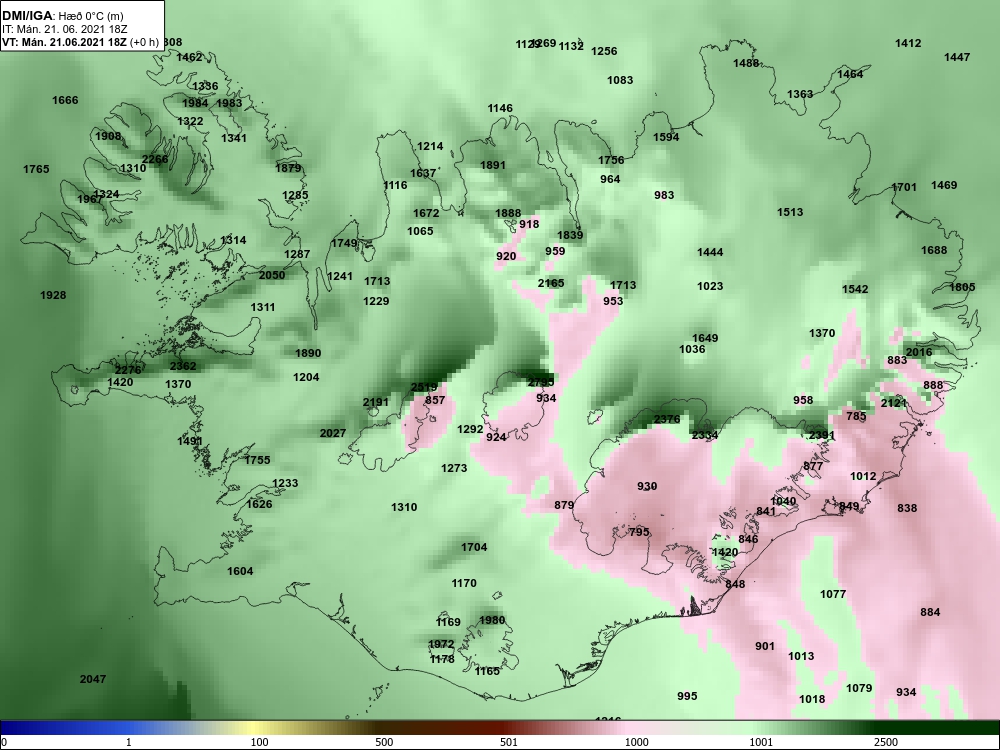Click the map value 1491
Image resolution: width=1000 pixels, height=750 pixels.
(190, 441)
